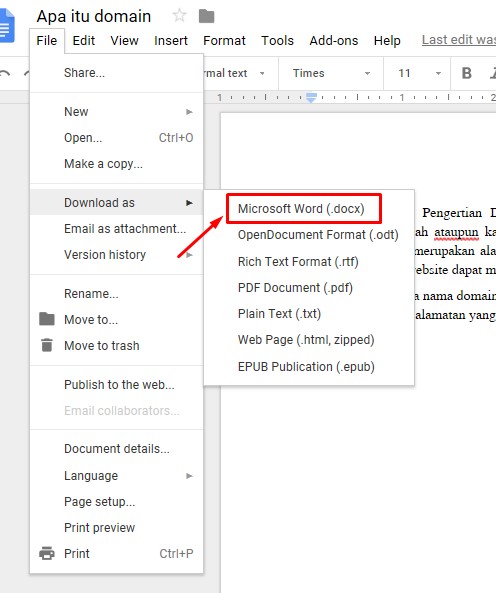The width and height of the screenshot is (496, 593).
Task: Select New in the File menu
Action: [116, 112]
